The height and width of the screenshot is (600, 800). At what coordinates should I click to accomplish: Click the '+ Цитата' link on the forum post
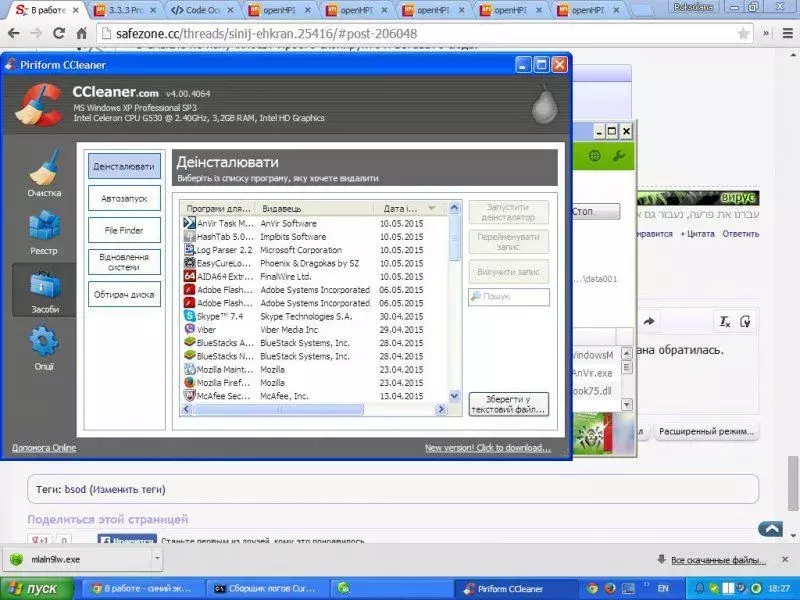point(697,234)
